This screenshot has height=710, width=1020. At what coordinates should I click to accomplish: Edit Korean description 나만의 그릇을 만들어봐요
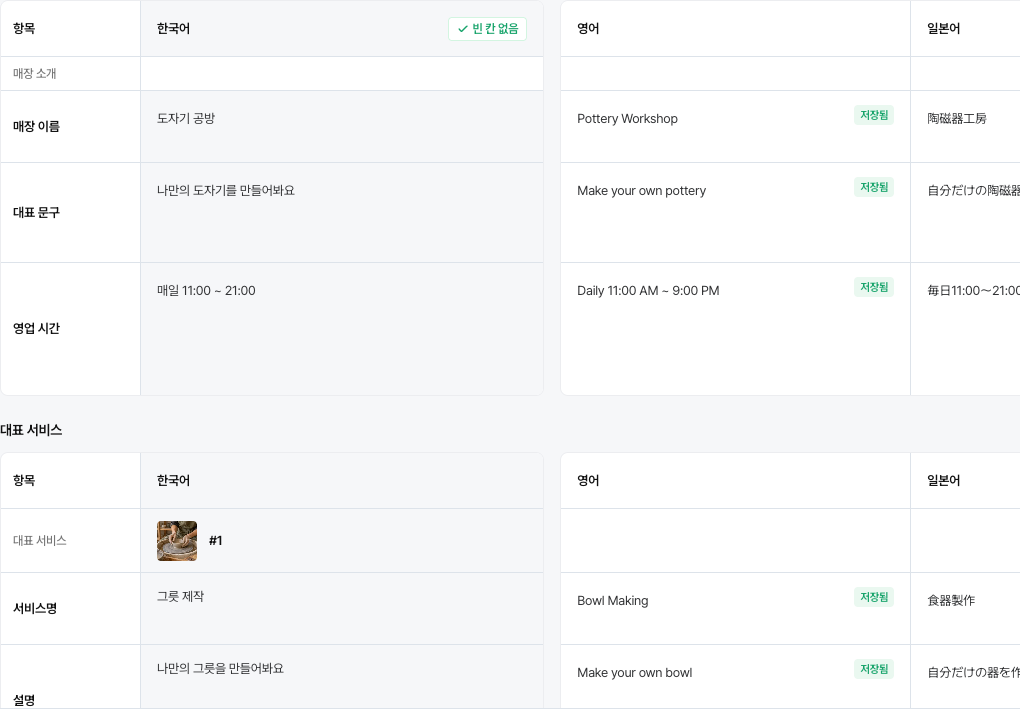342,677
